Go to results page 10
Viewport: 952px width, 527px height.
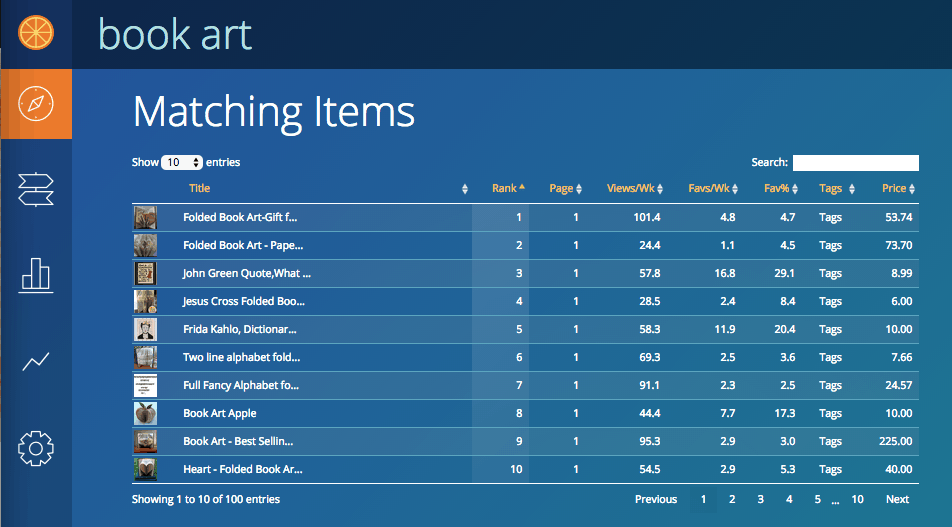(857, 499)
